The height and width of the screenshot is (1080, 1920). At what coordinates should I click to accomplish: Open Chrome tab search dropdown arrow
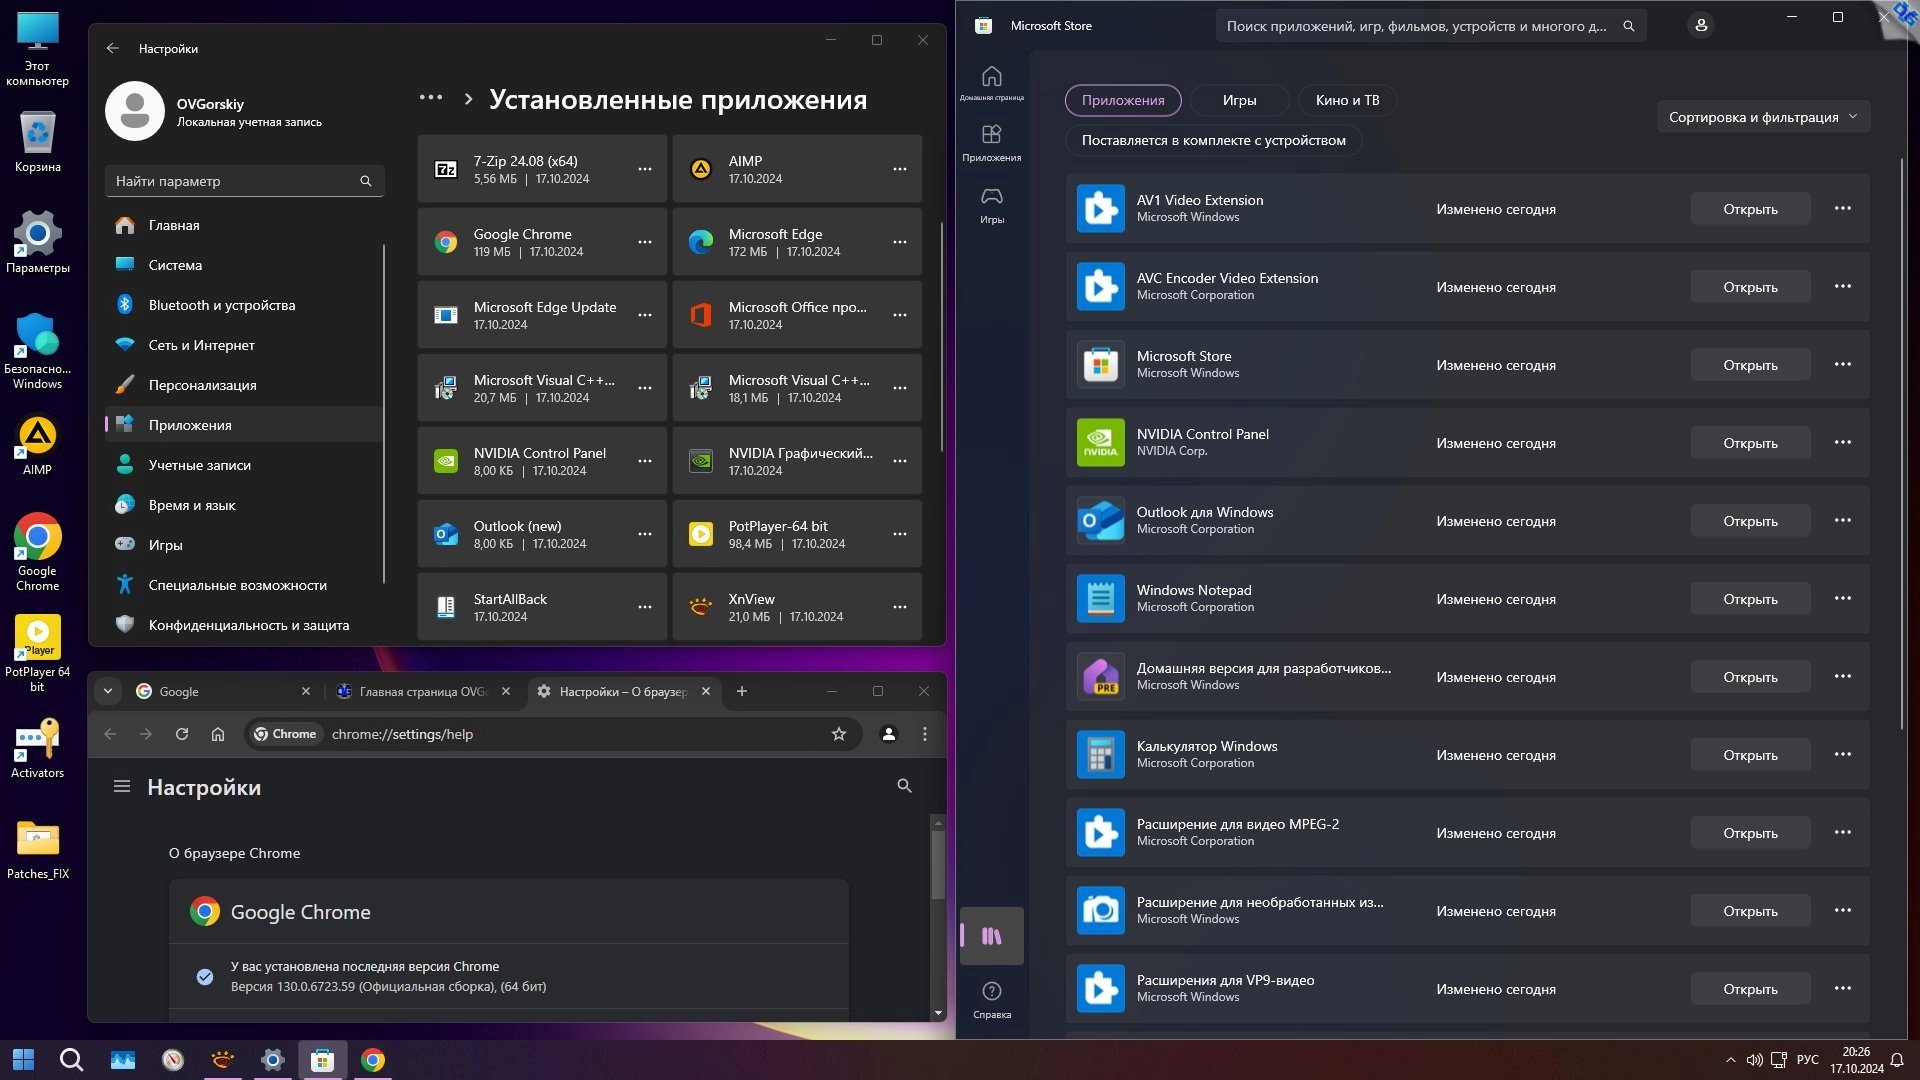coord(108,691)
